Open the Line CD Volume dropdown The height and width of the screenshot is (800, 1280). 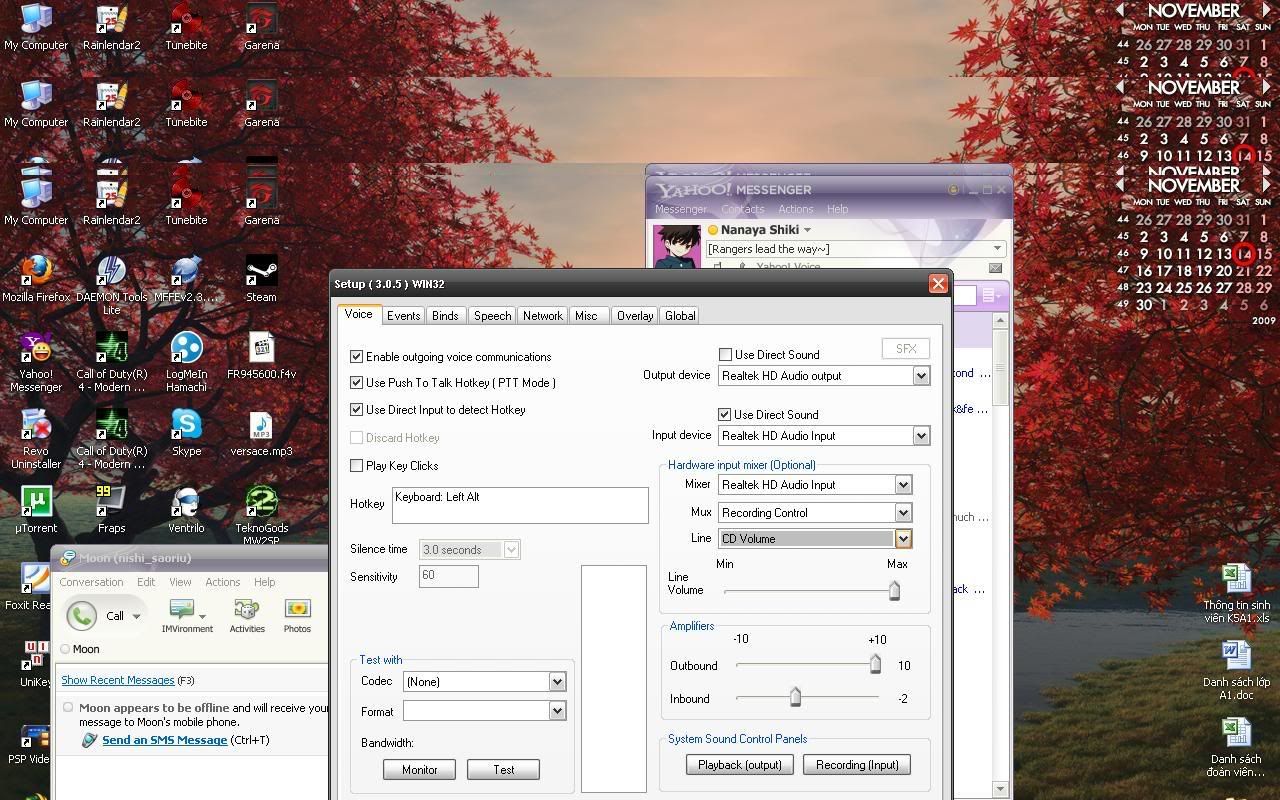[x=903, y=538]
